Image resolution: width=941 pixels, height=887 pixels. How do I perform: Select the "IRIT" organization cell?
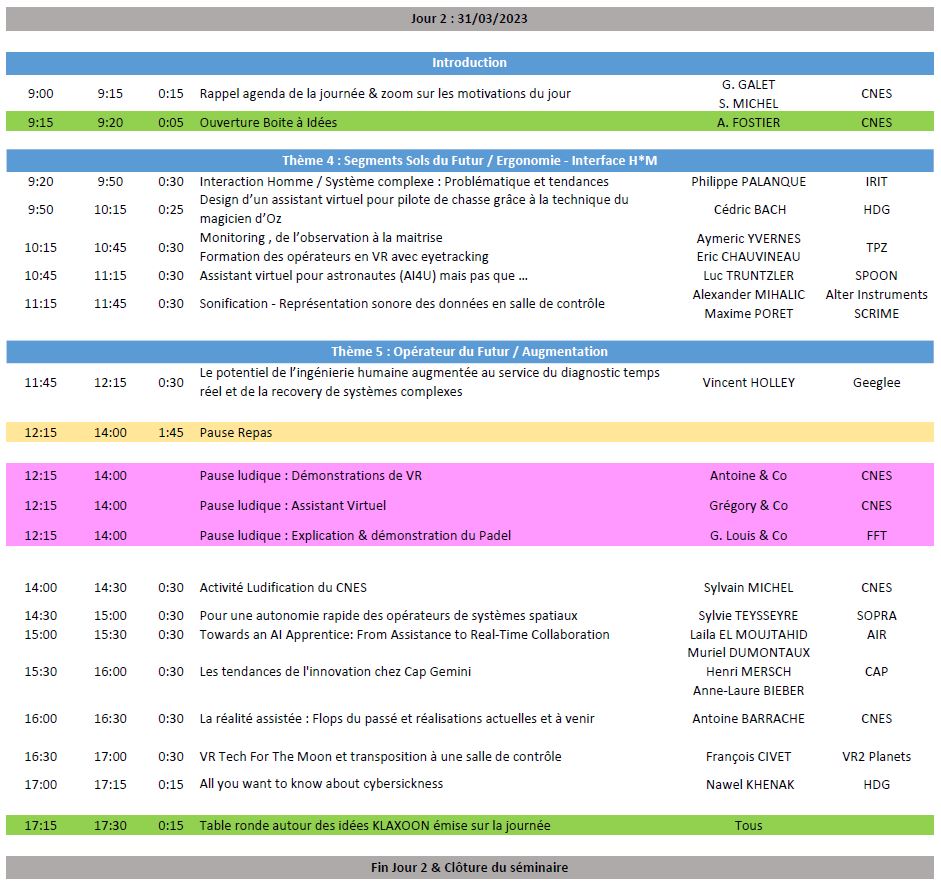(x=876, y=182)
